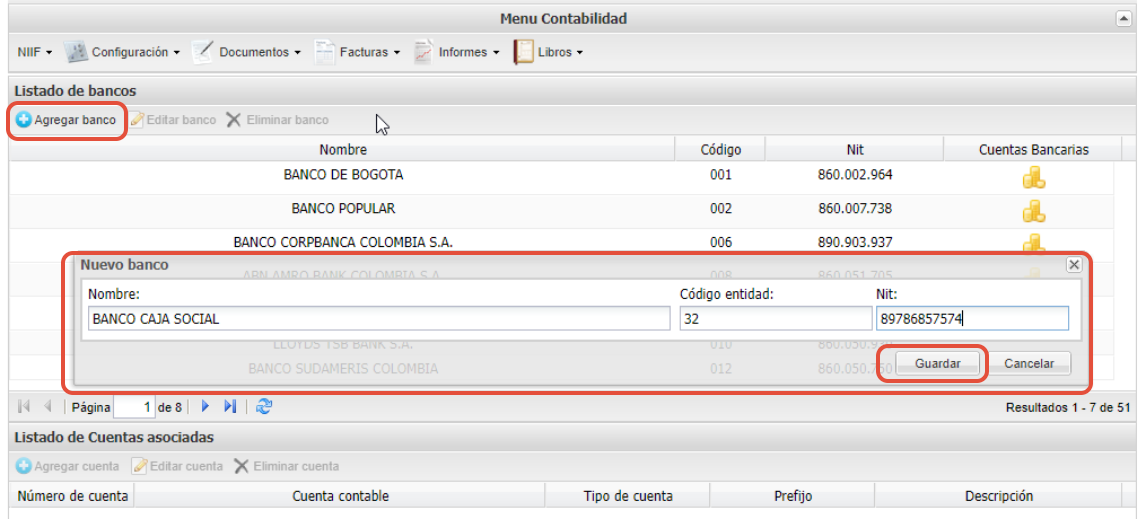Sort by Cuenta contable header
This screenshot has height=519, width=1146.
tap(340, 496)
